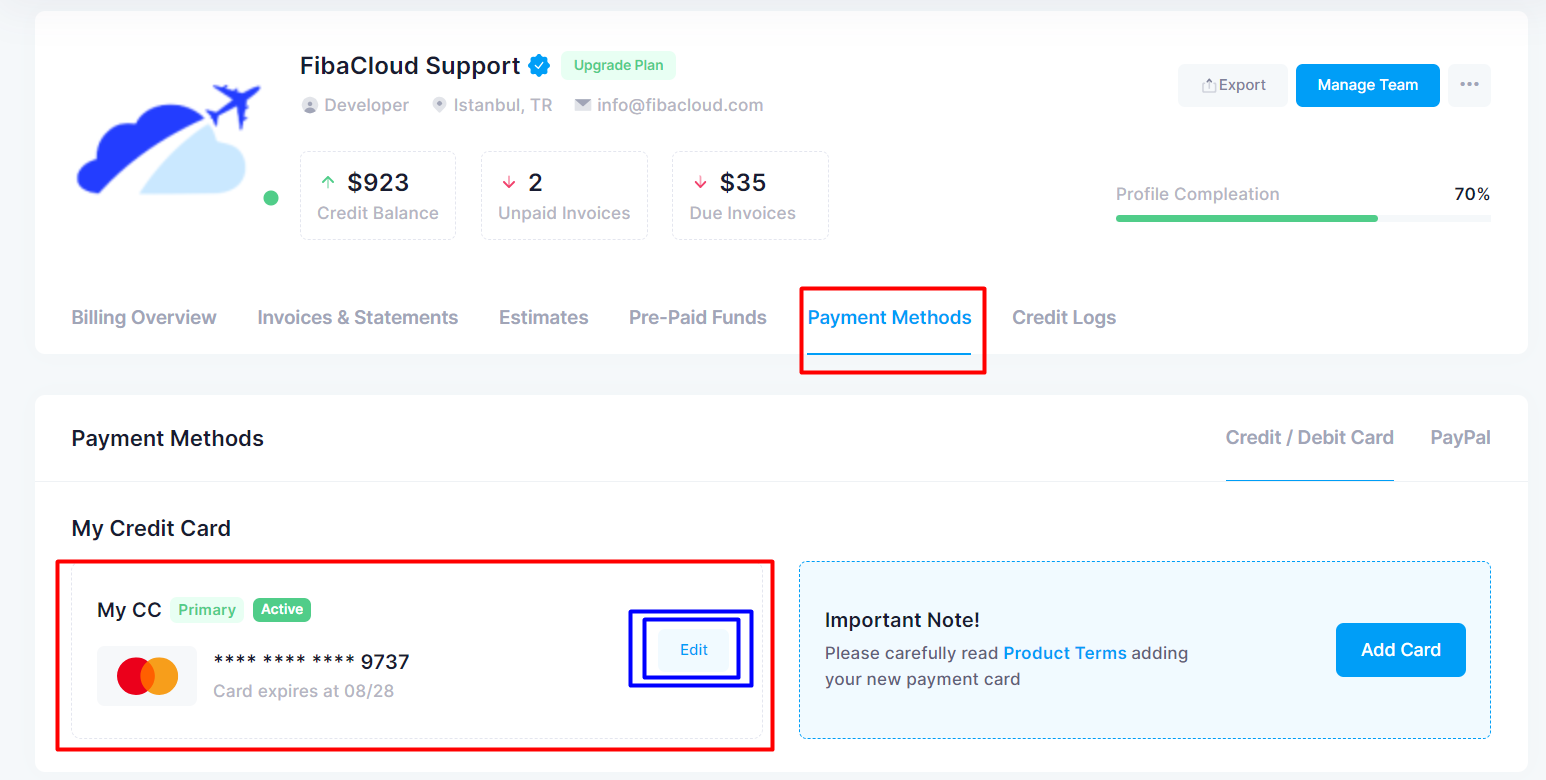The width and height of the screenshot is (1546, 780).
Task: Click the green online status dot
Action: [x=270, y=198]
